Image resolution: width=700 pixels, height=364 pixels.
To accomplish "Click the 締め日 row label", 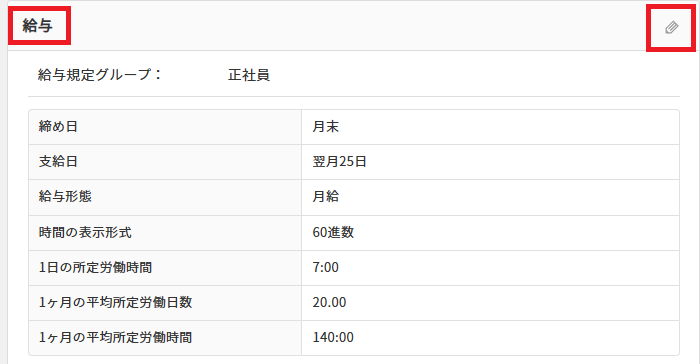I will coord(58,126).
